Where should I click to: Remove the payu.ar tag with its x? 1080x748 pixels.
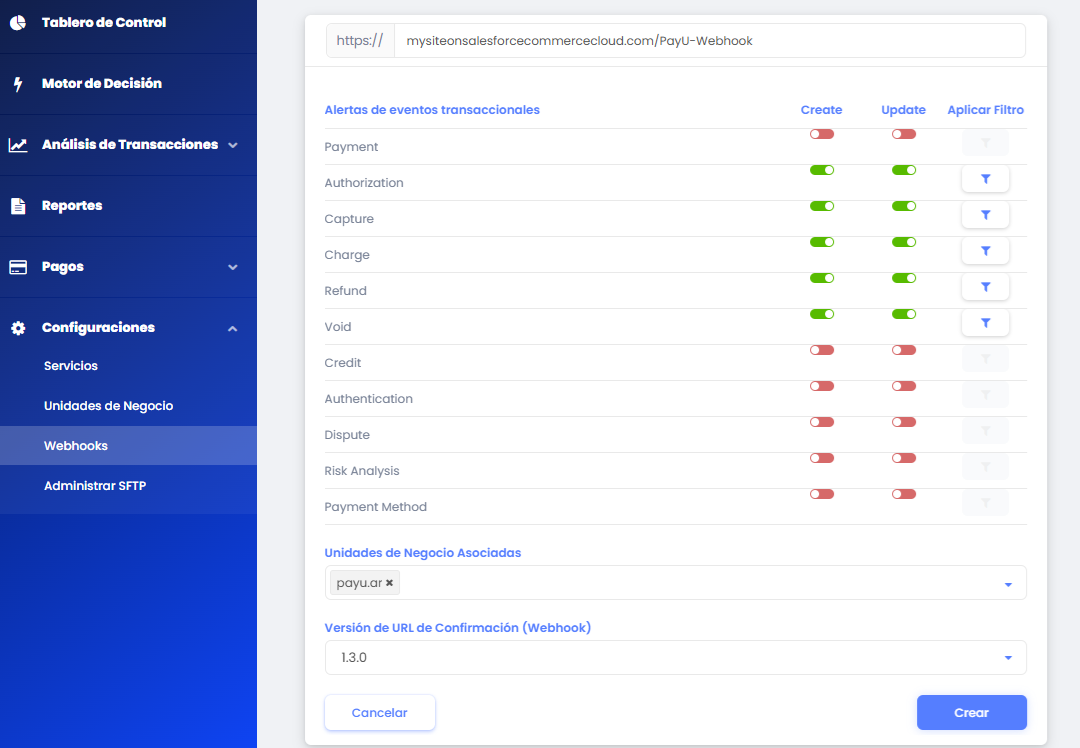(x=390, y=583)
